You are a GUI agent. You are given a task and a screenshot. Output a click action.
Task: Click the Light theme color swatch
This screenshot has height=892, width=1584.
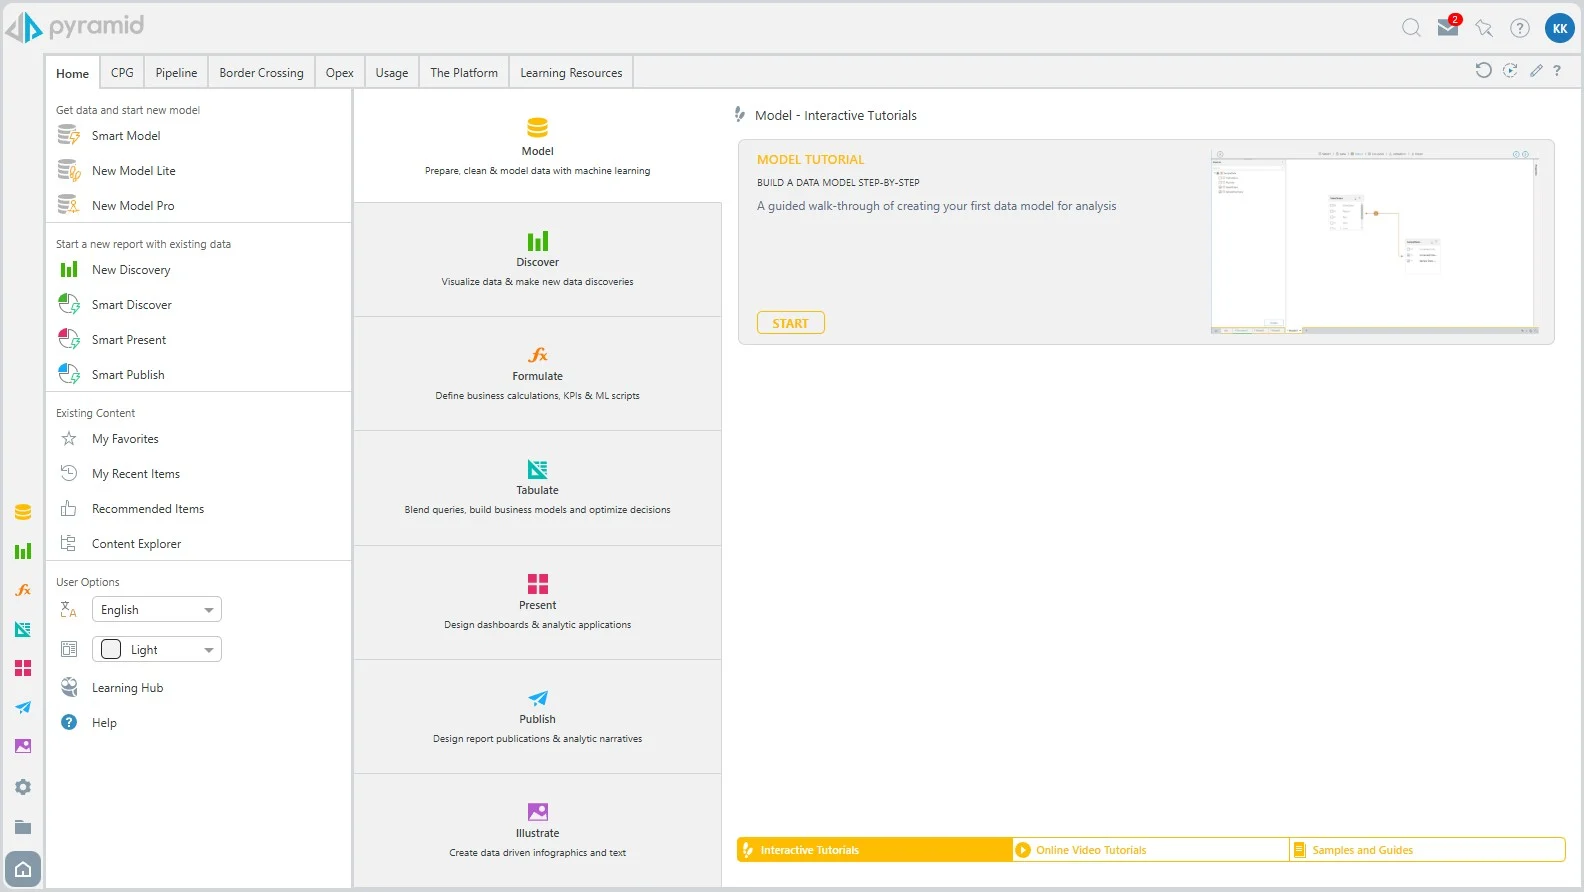point(111,649)
